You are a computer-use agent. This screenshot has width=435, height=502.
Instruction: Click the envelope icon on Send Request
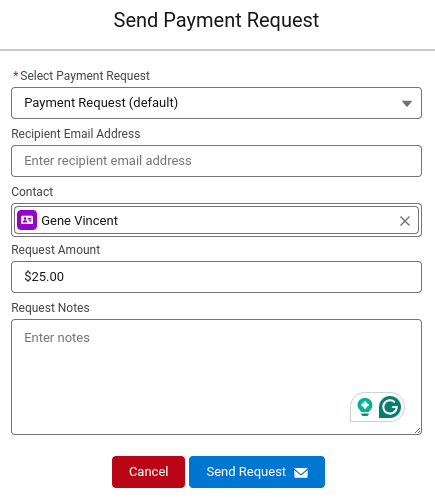(301, 472)
